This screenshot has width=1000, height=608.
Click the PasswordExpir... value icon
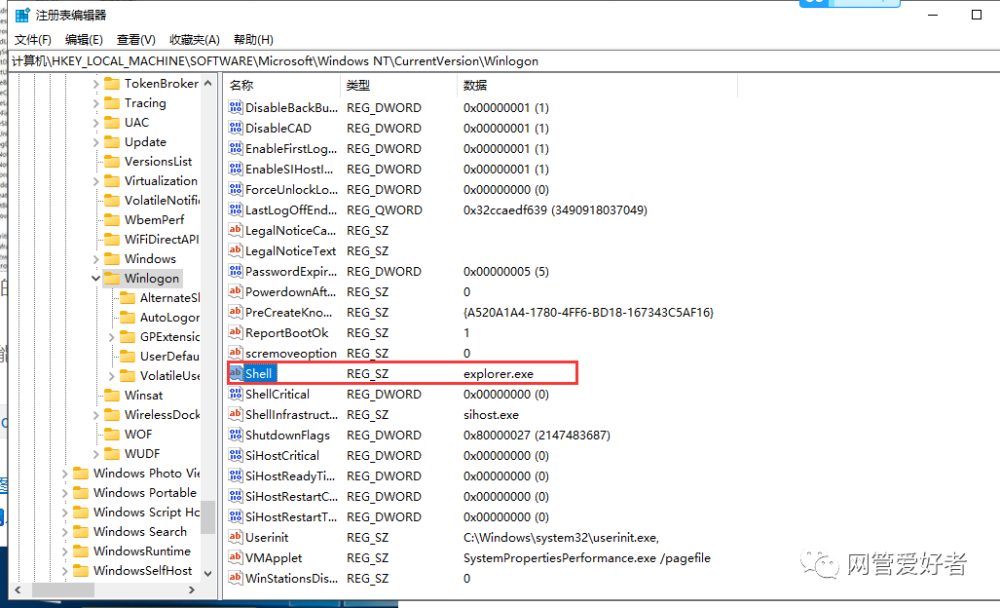coord(235,271)
